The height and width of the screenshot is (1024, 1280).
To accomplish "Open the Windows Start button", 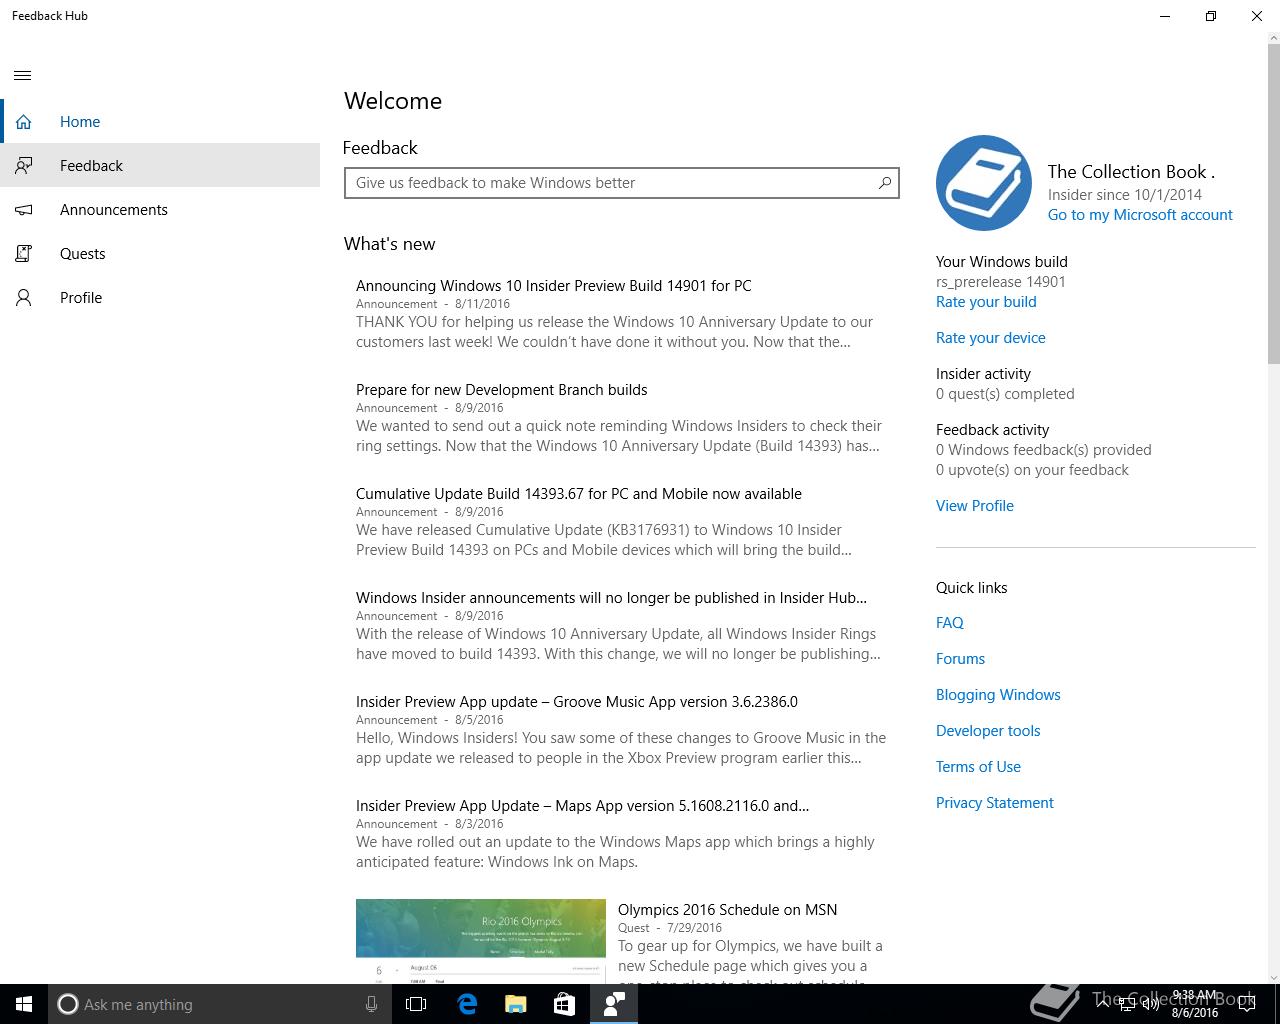I will (x=24, y=1004).
